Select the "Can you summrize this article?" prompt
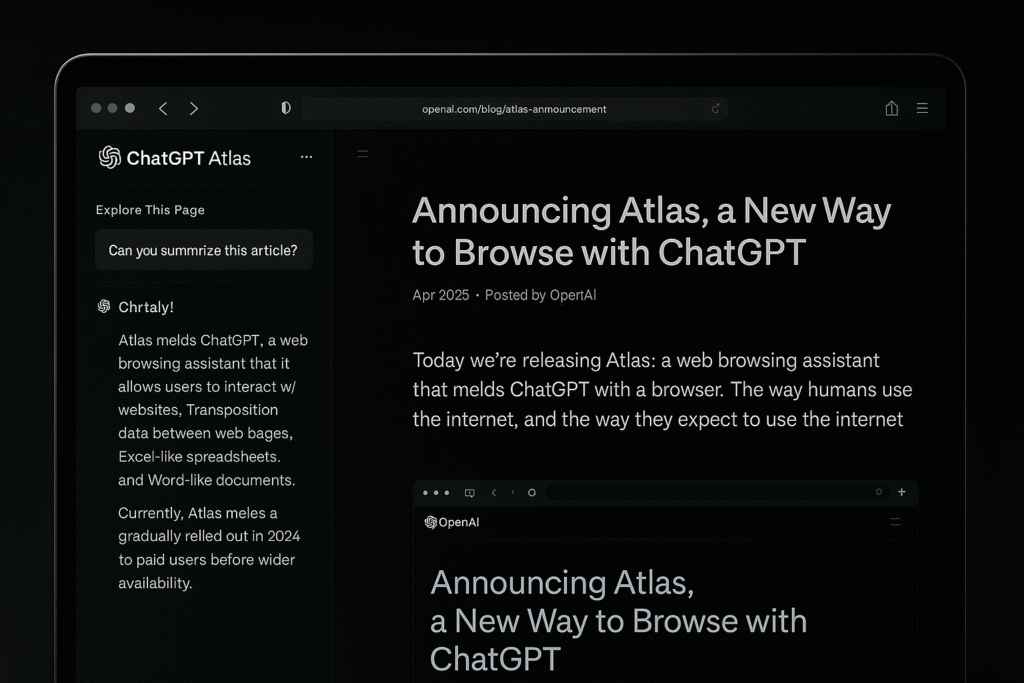This screenshot has height=683, width=1024. pos(203,250)
